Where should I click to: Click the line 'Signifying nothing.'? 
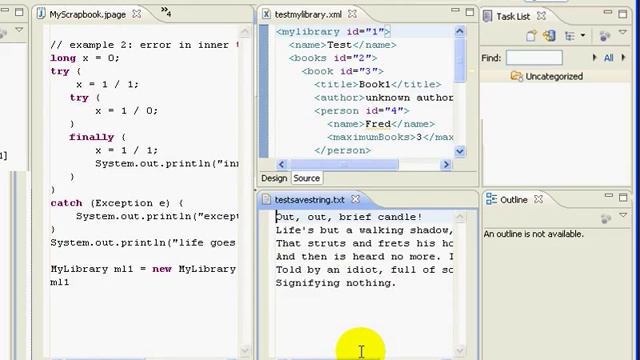coord(336,283)
